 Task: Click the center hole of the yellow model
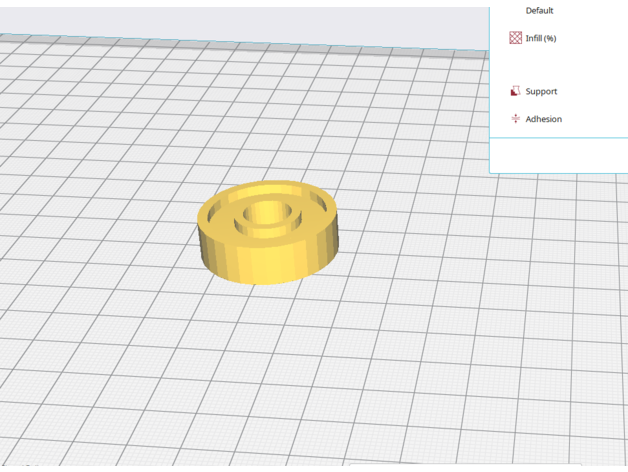coord(268,212)
